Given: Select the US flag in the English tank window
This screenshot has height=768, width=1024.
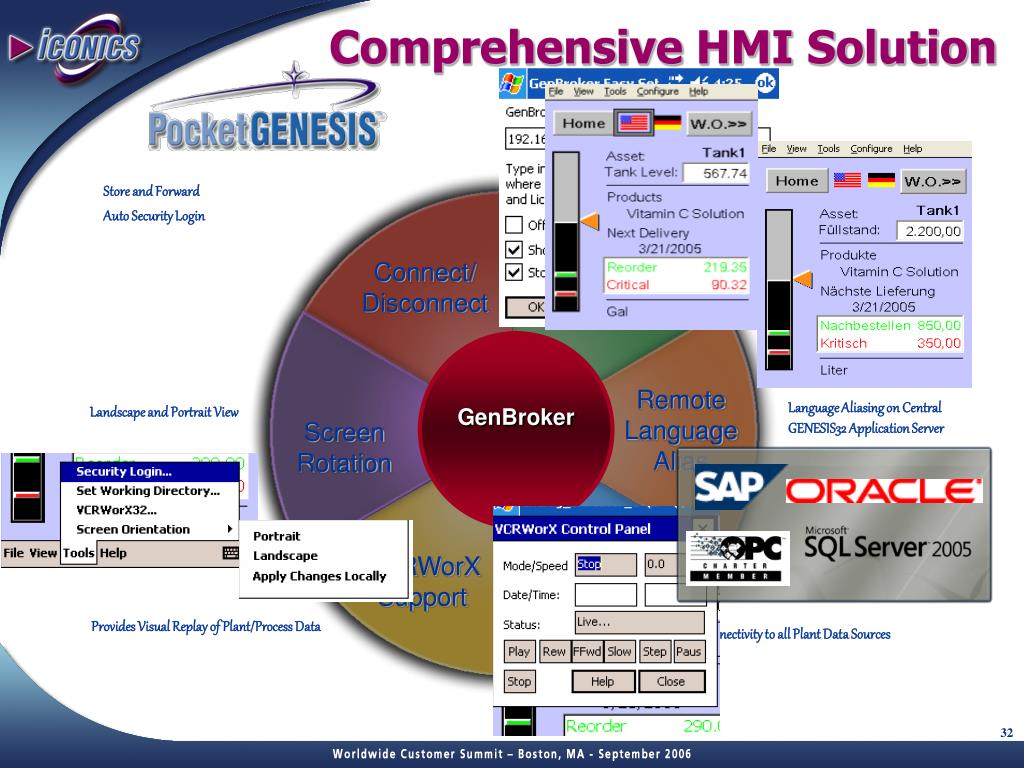Looking at the screenshot, I should point(633,123).
